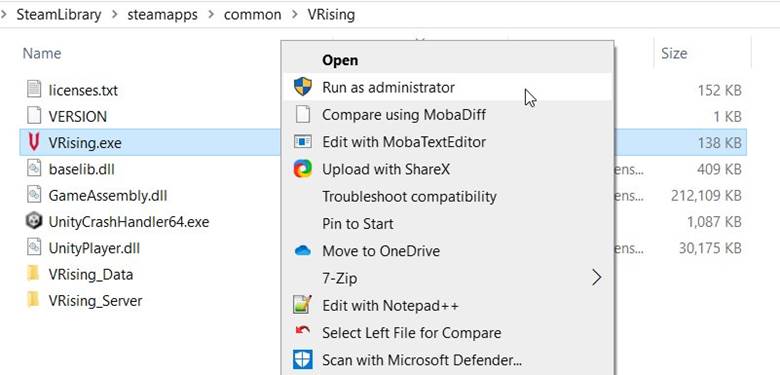The height and width of the screenshot is (375, 780).
Task: Sort files by Name column header
Action: pyautogui.click(x=42, y=53)
